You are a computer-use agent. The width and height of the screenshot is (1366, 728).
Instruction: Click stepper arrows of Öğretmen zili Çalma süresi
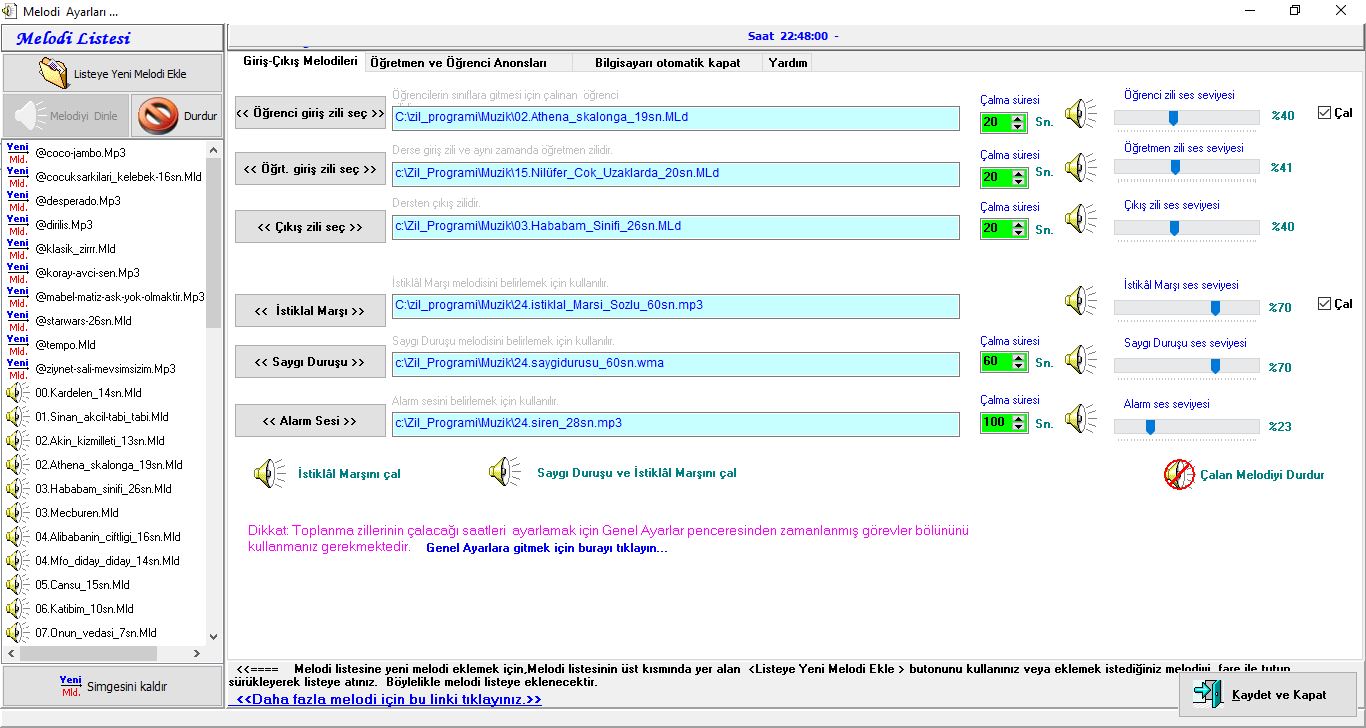click(1018, 177)
